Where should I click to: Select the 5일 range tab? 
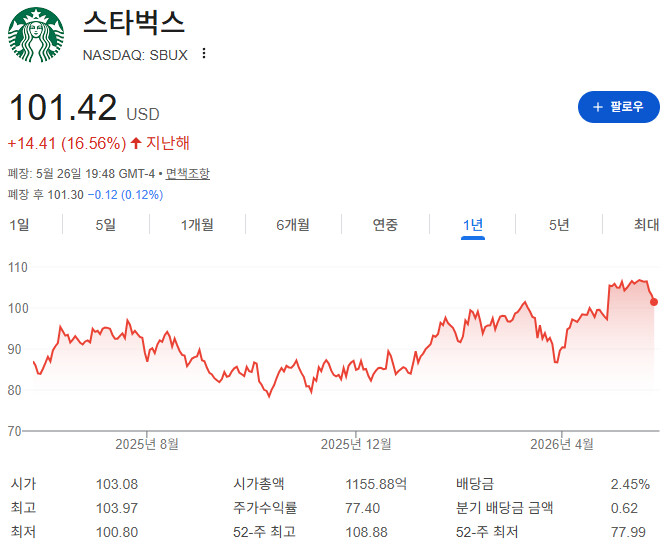(x=105, y=225)
